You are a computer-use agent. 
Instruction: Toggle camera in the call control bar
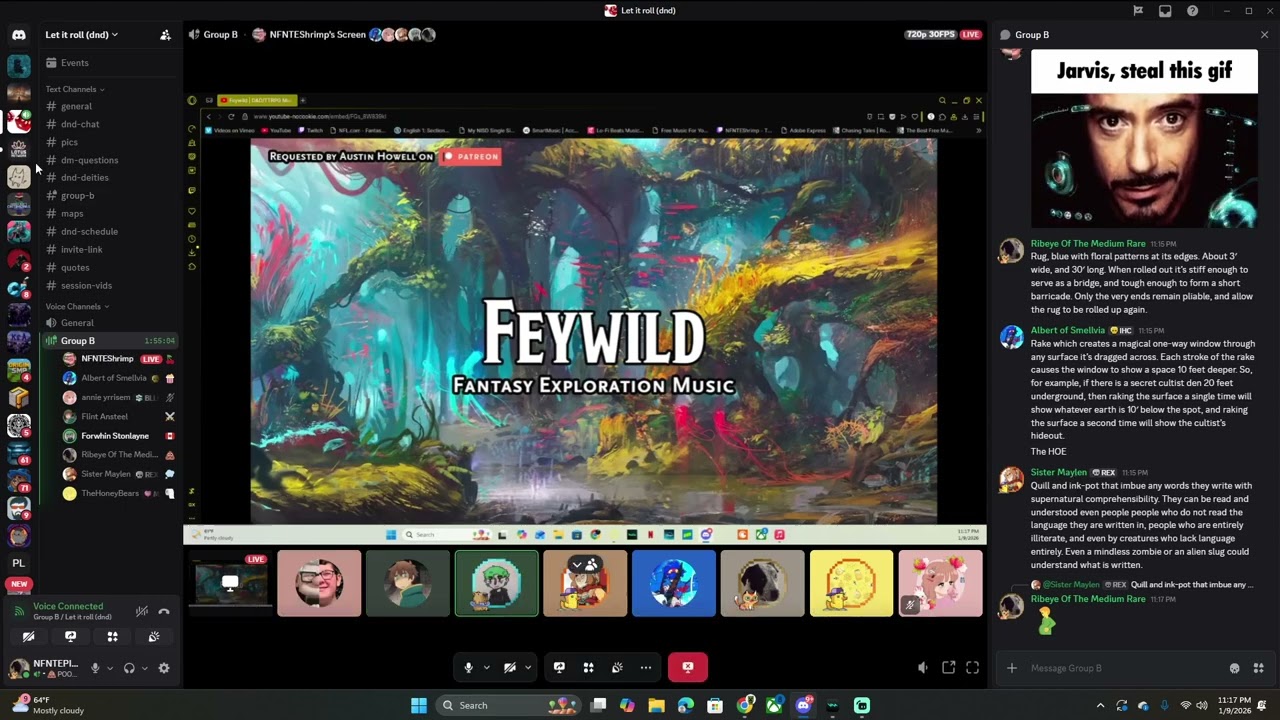[510, 668]
